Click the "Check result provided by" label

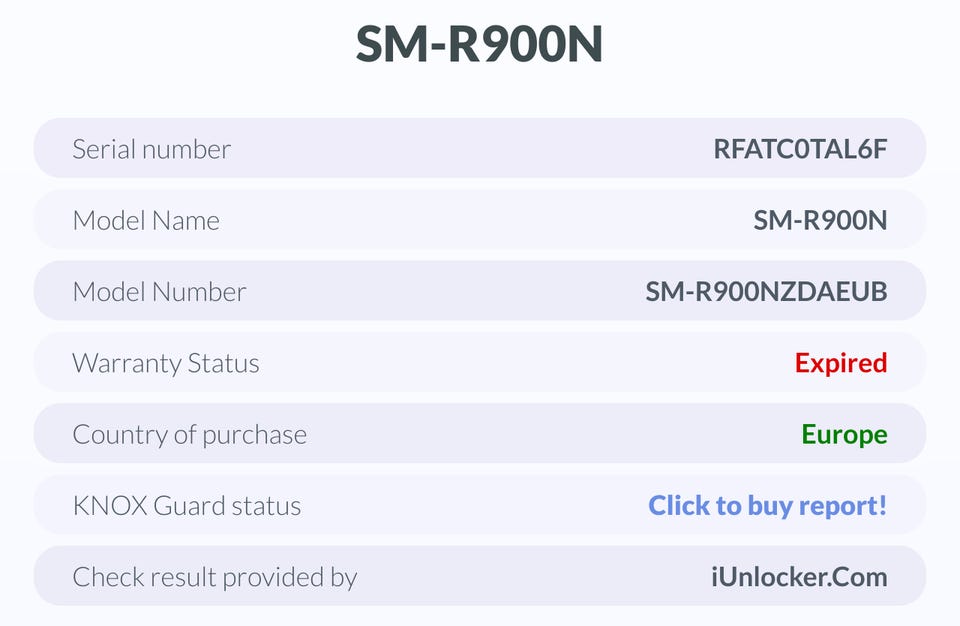coord(215,576)
